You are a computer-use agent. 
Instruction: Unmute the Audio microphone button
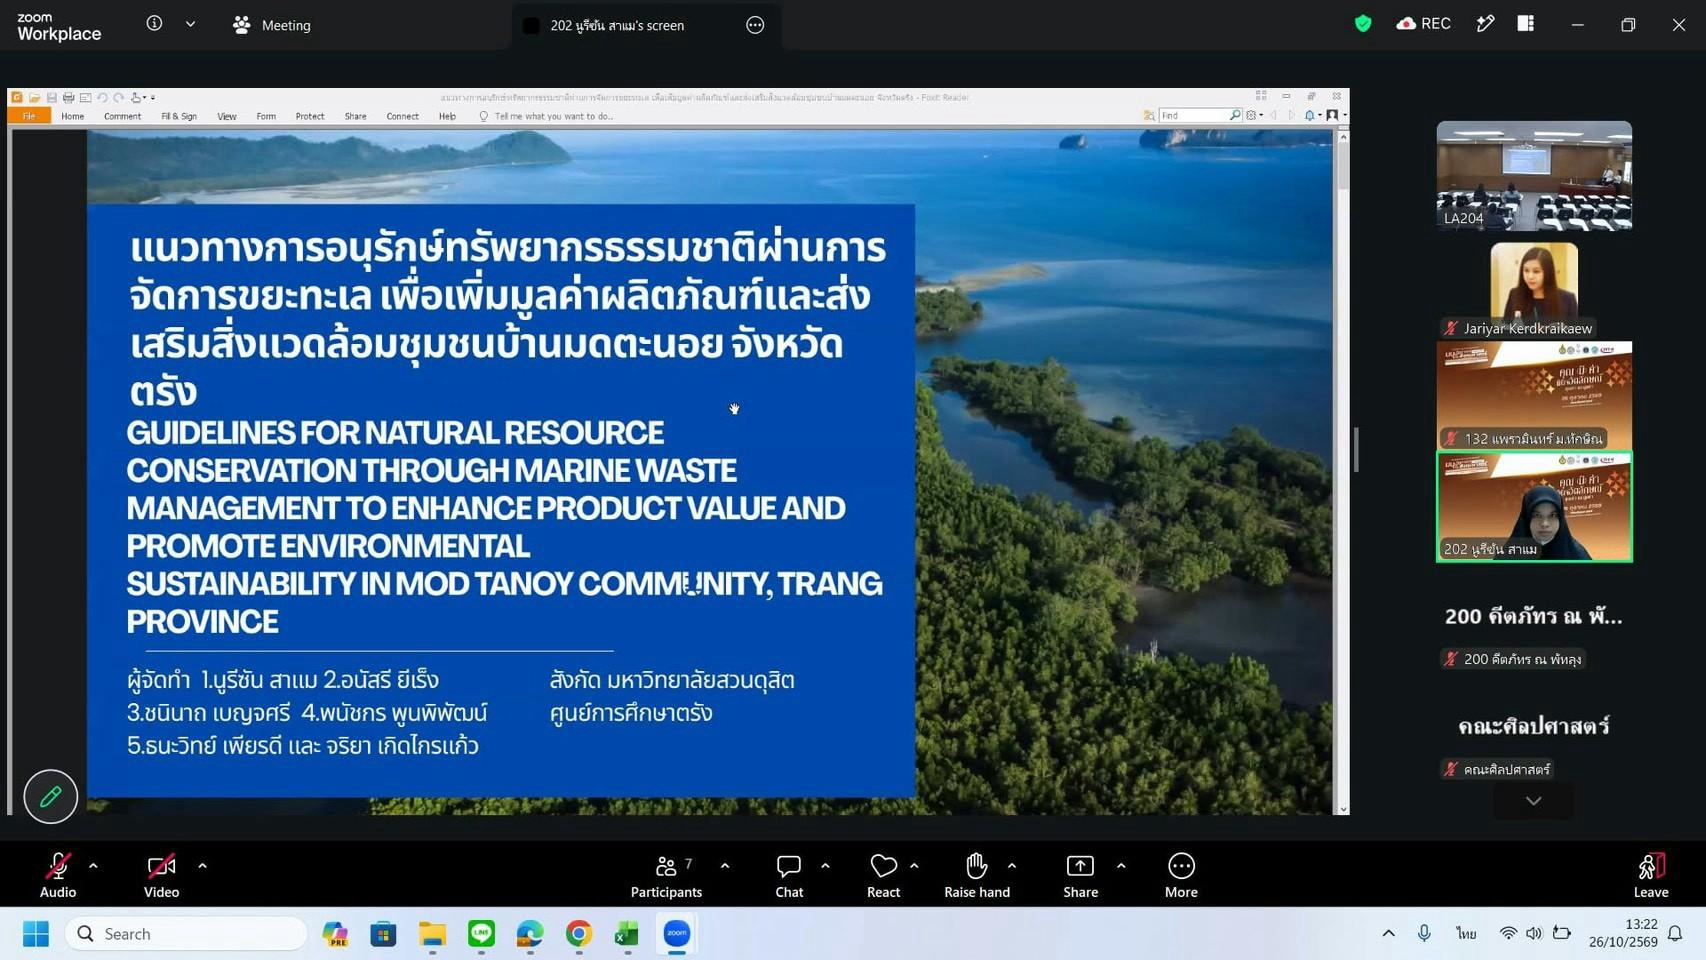(x=58, y=874)
